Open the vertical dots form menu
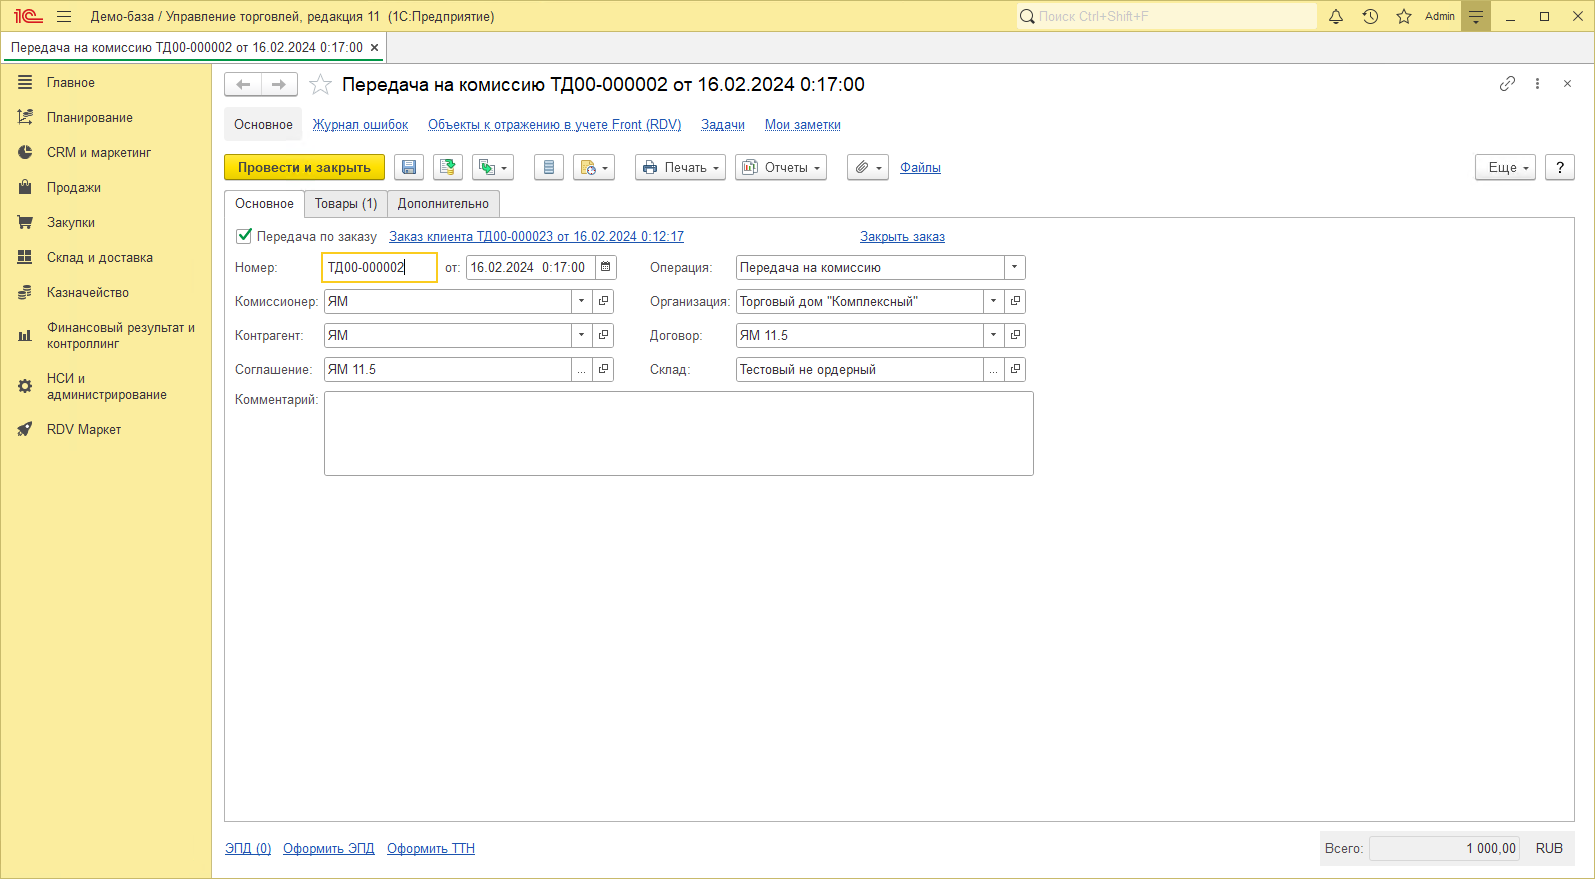The width and height of the screenshot is (1595, 879). pyautogui.click(x=1537, y=84)
